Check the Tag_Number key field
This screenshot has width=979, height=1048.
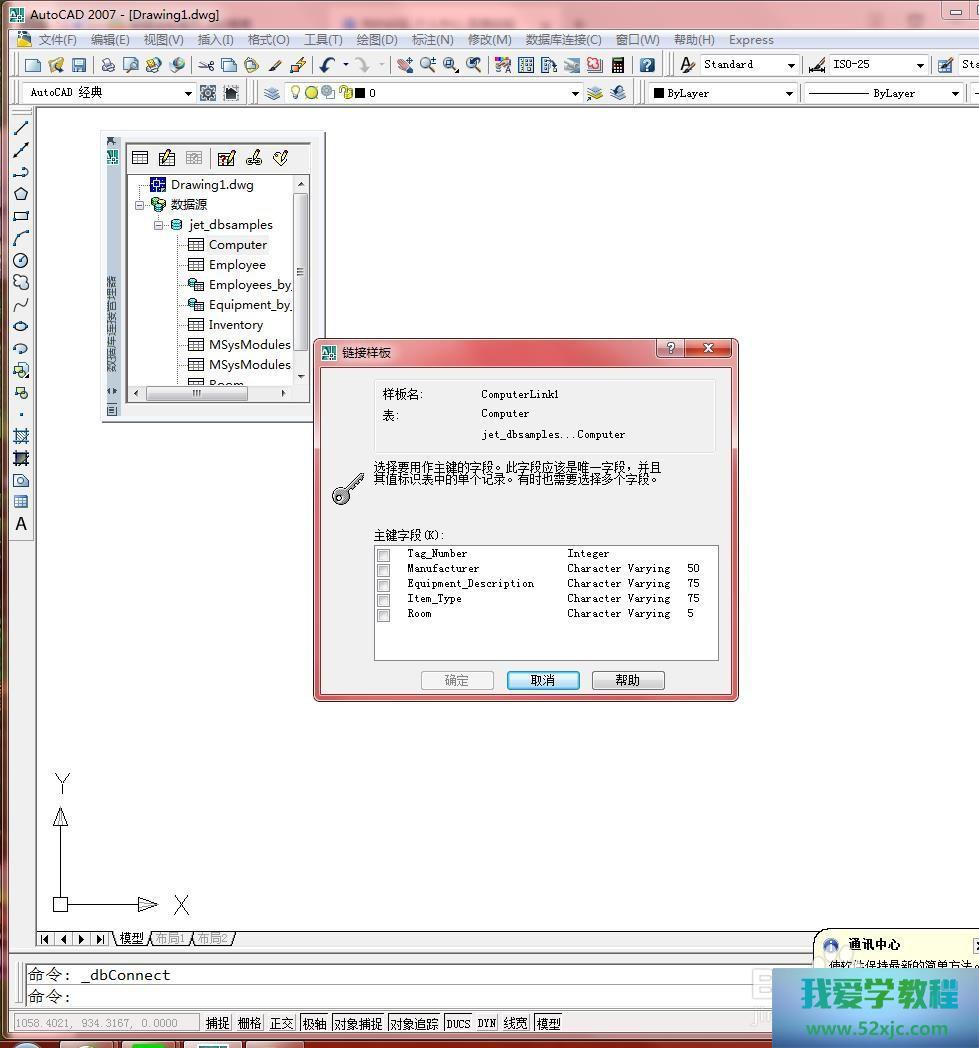click(383, 555)
